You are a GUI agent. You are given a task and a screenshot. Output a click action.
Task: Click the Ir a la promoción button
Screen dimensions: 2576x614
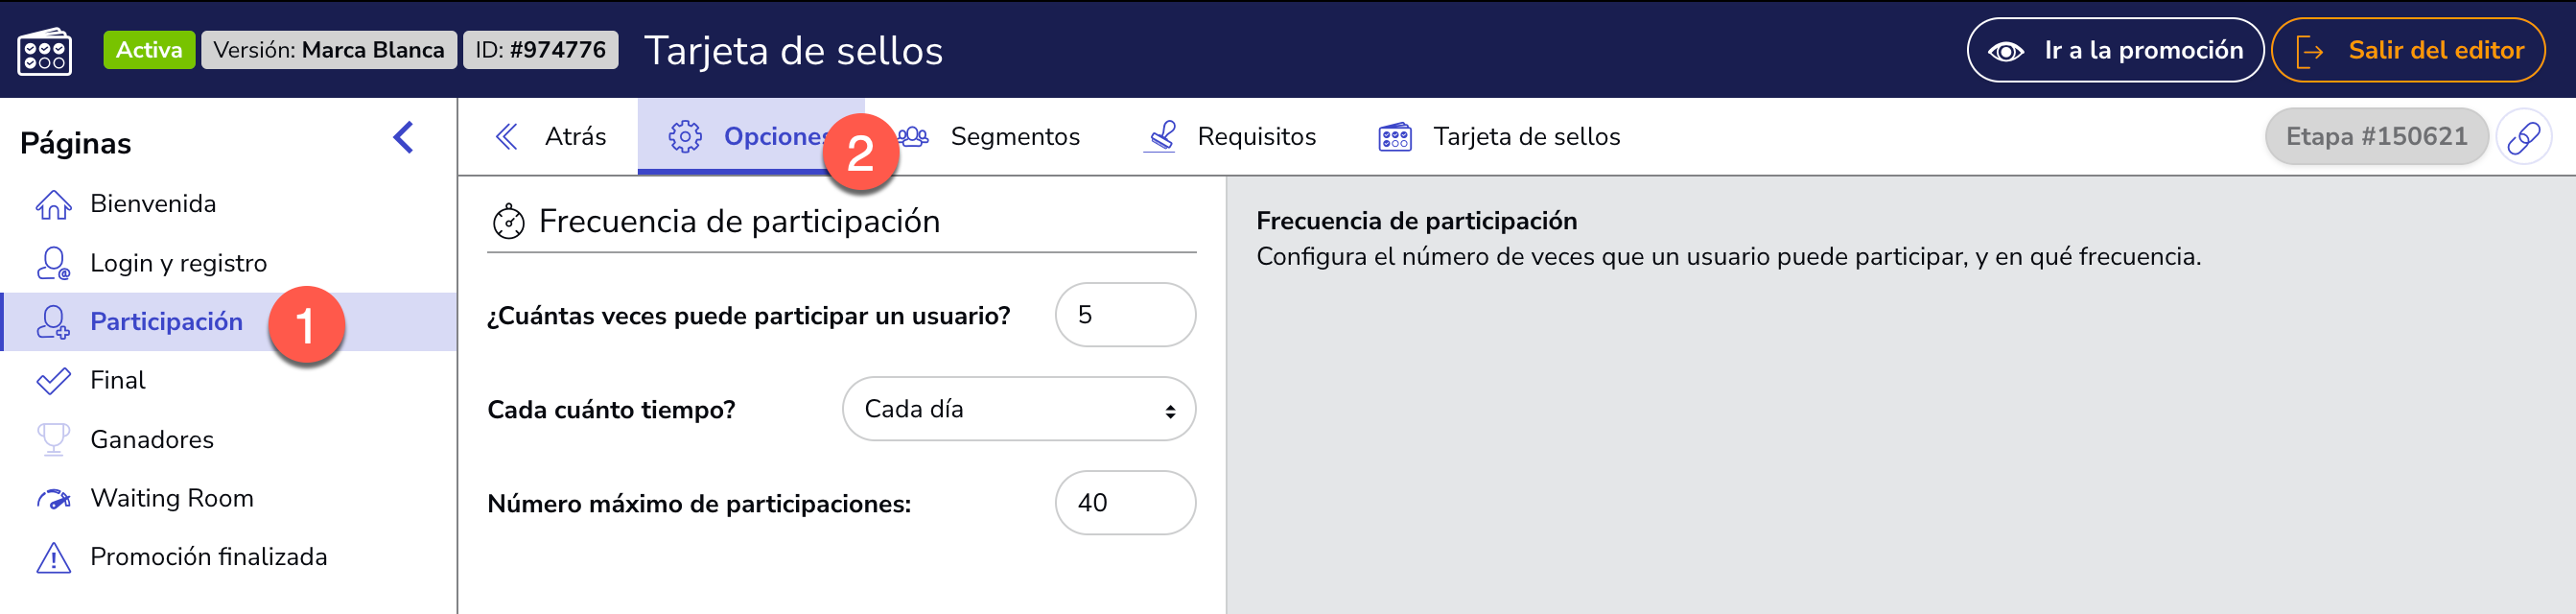click(2115, 50)
